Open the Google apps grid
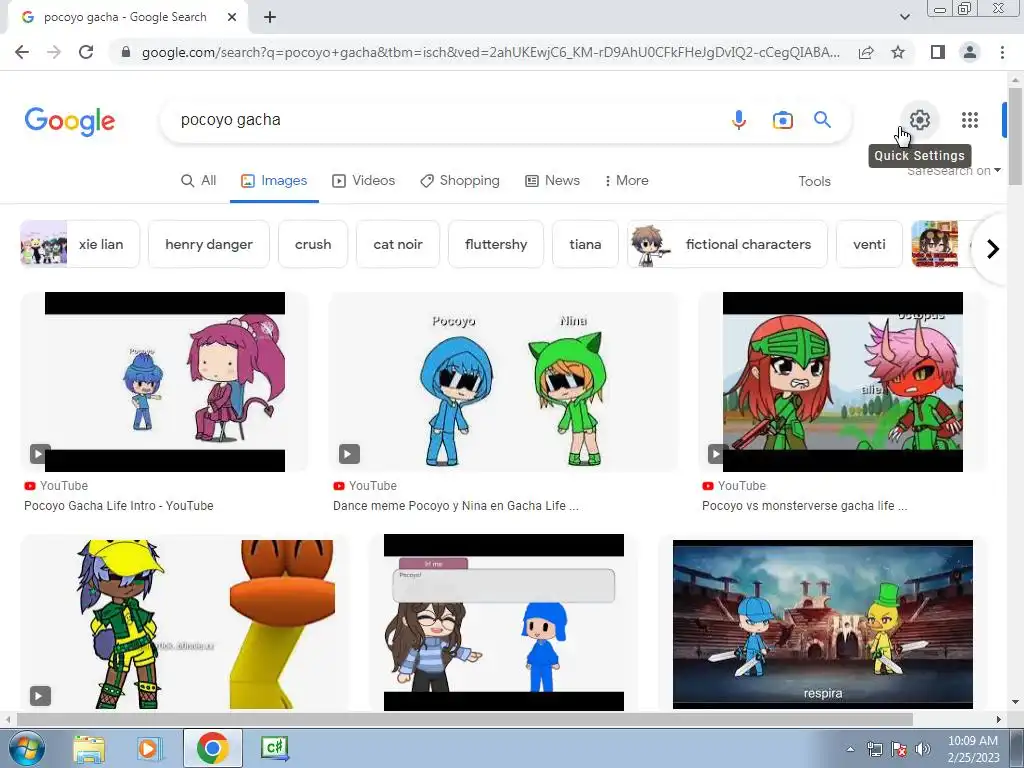The width and height of the screenshot is (1024, 768). 970,120
